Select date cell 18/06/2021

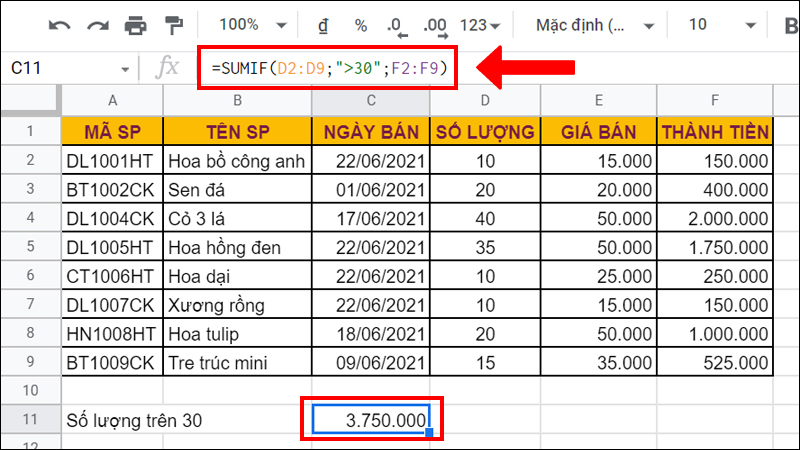[371, 334]
